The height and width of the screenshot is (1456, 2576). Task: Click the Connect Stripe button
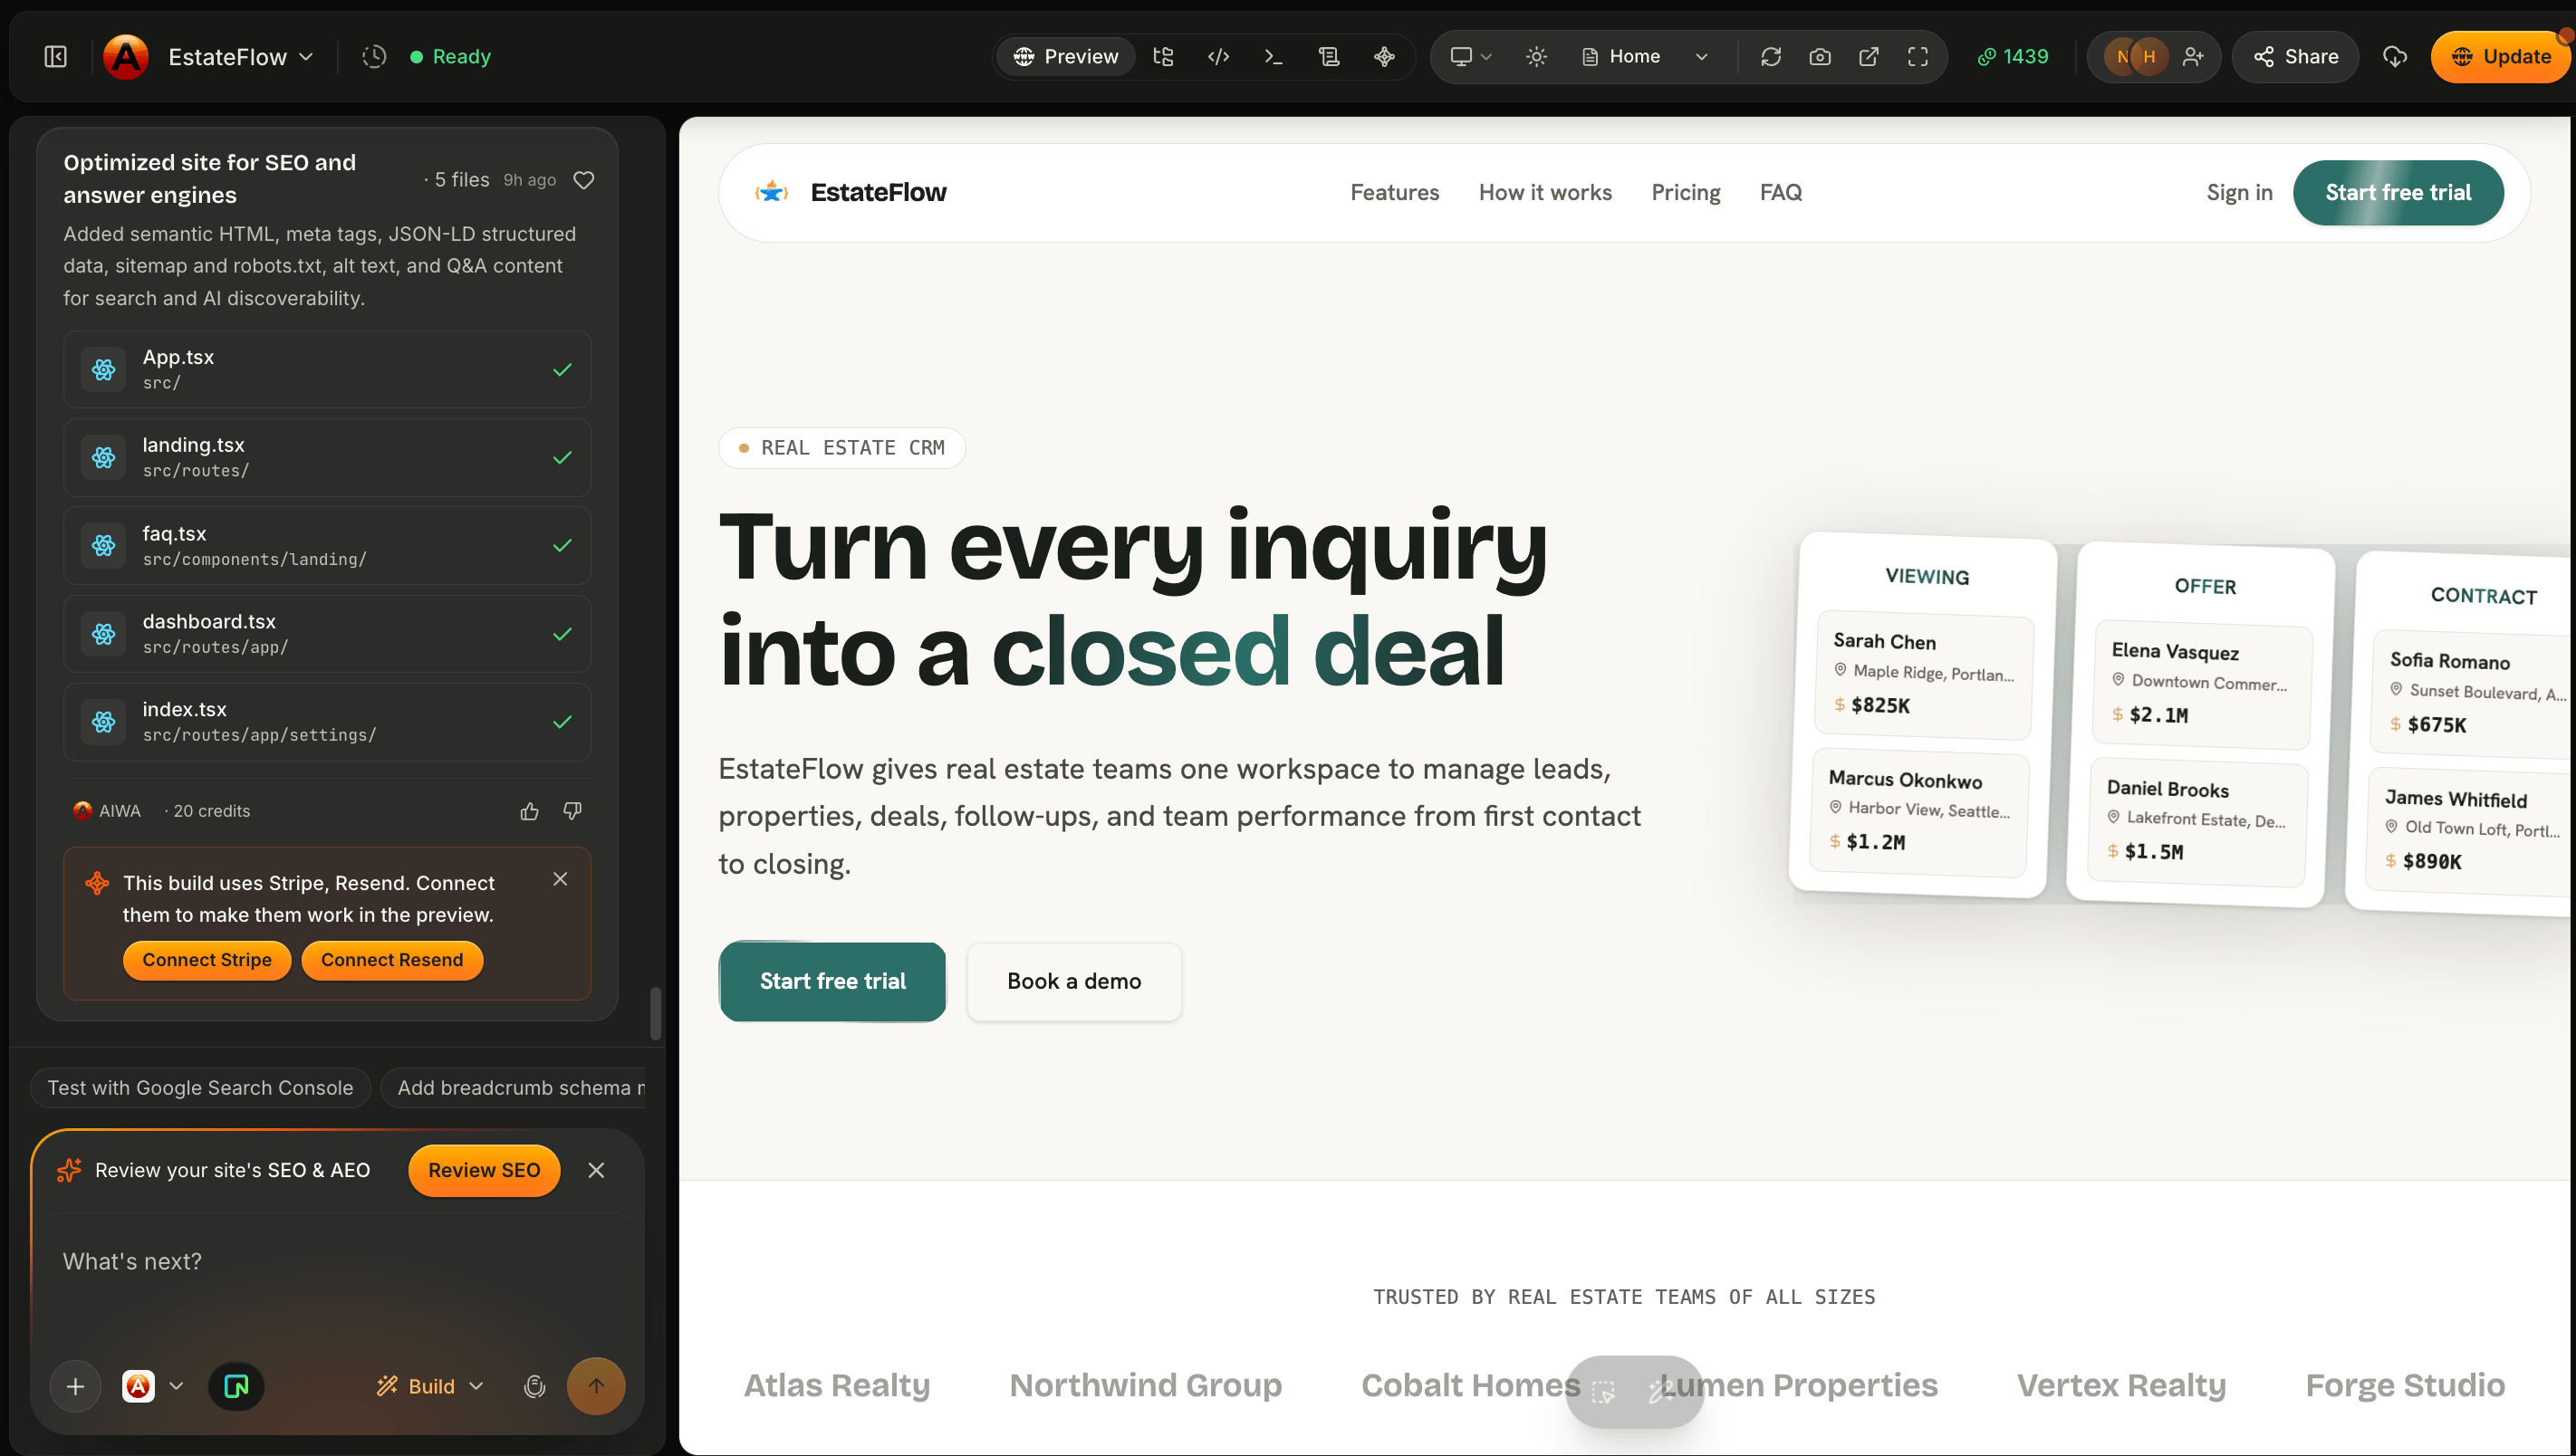207,960
